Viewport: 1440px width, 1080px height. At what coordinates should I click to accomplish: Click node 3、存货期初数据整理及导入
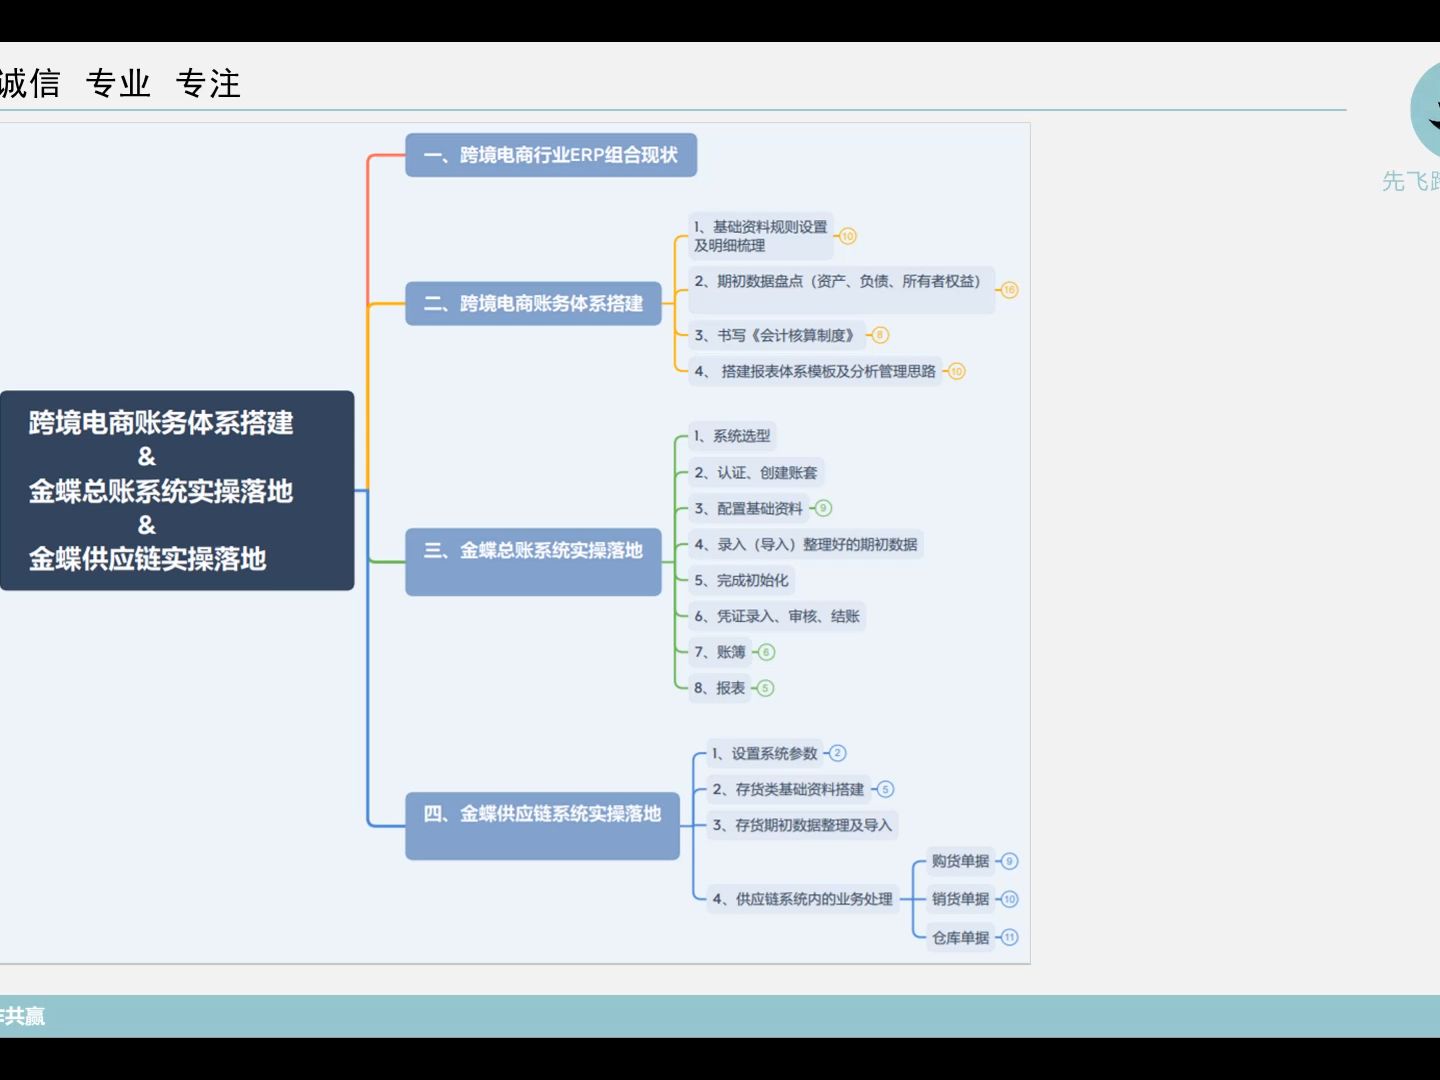[x=802, y=825]
